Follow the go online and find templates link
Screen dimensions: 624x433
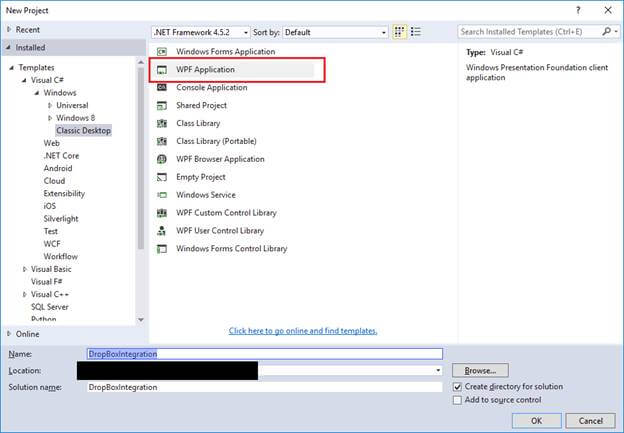tap(303, 331)
